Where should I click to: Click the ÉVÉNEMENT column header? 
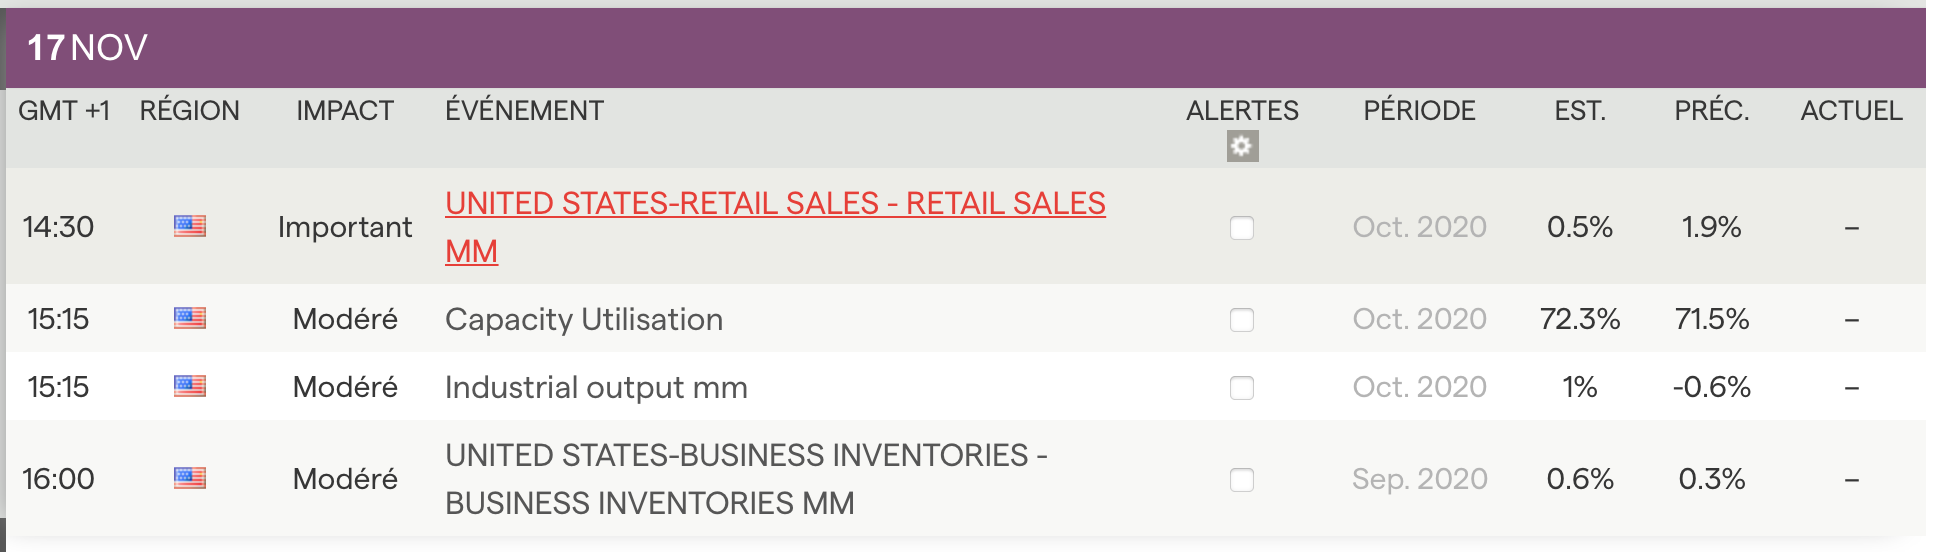point(524,111)
